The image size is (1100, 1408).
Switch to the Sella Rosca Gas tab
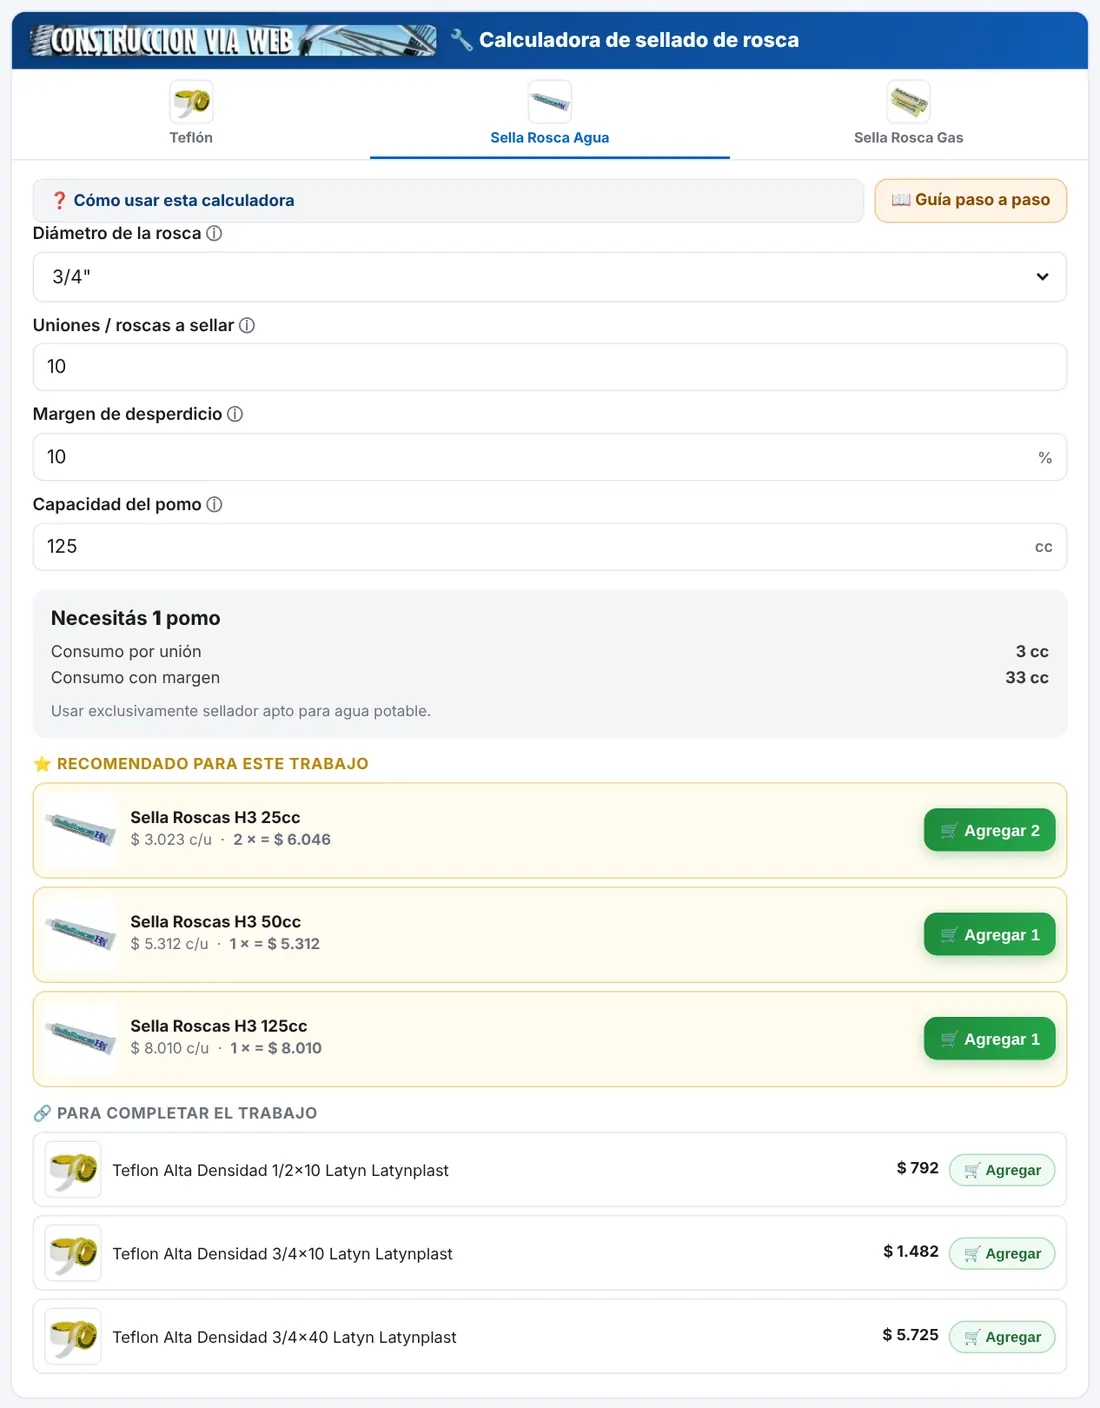[x=909, y=114]
